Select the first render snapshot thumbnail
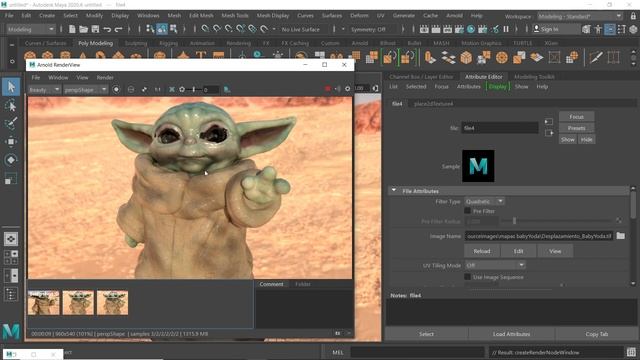This screenshot has height=360, width=640. click(43, 302)
